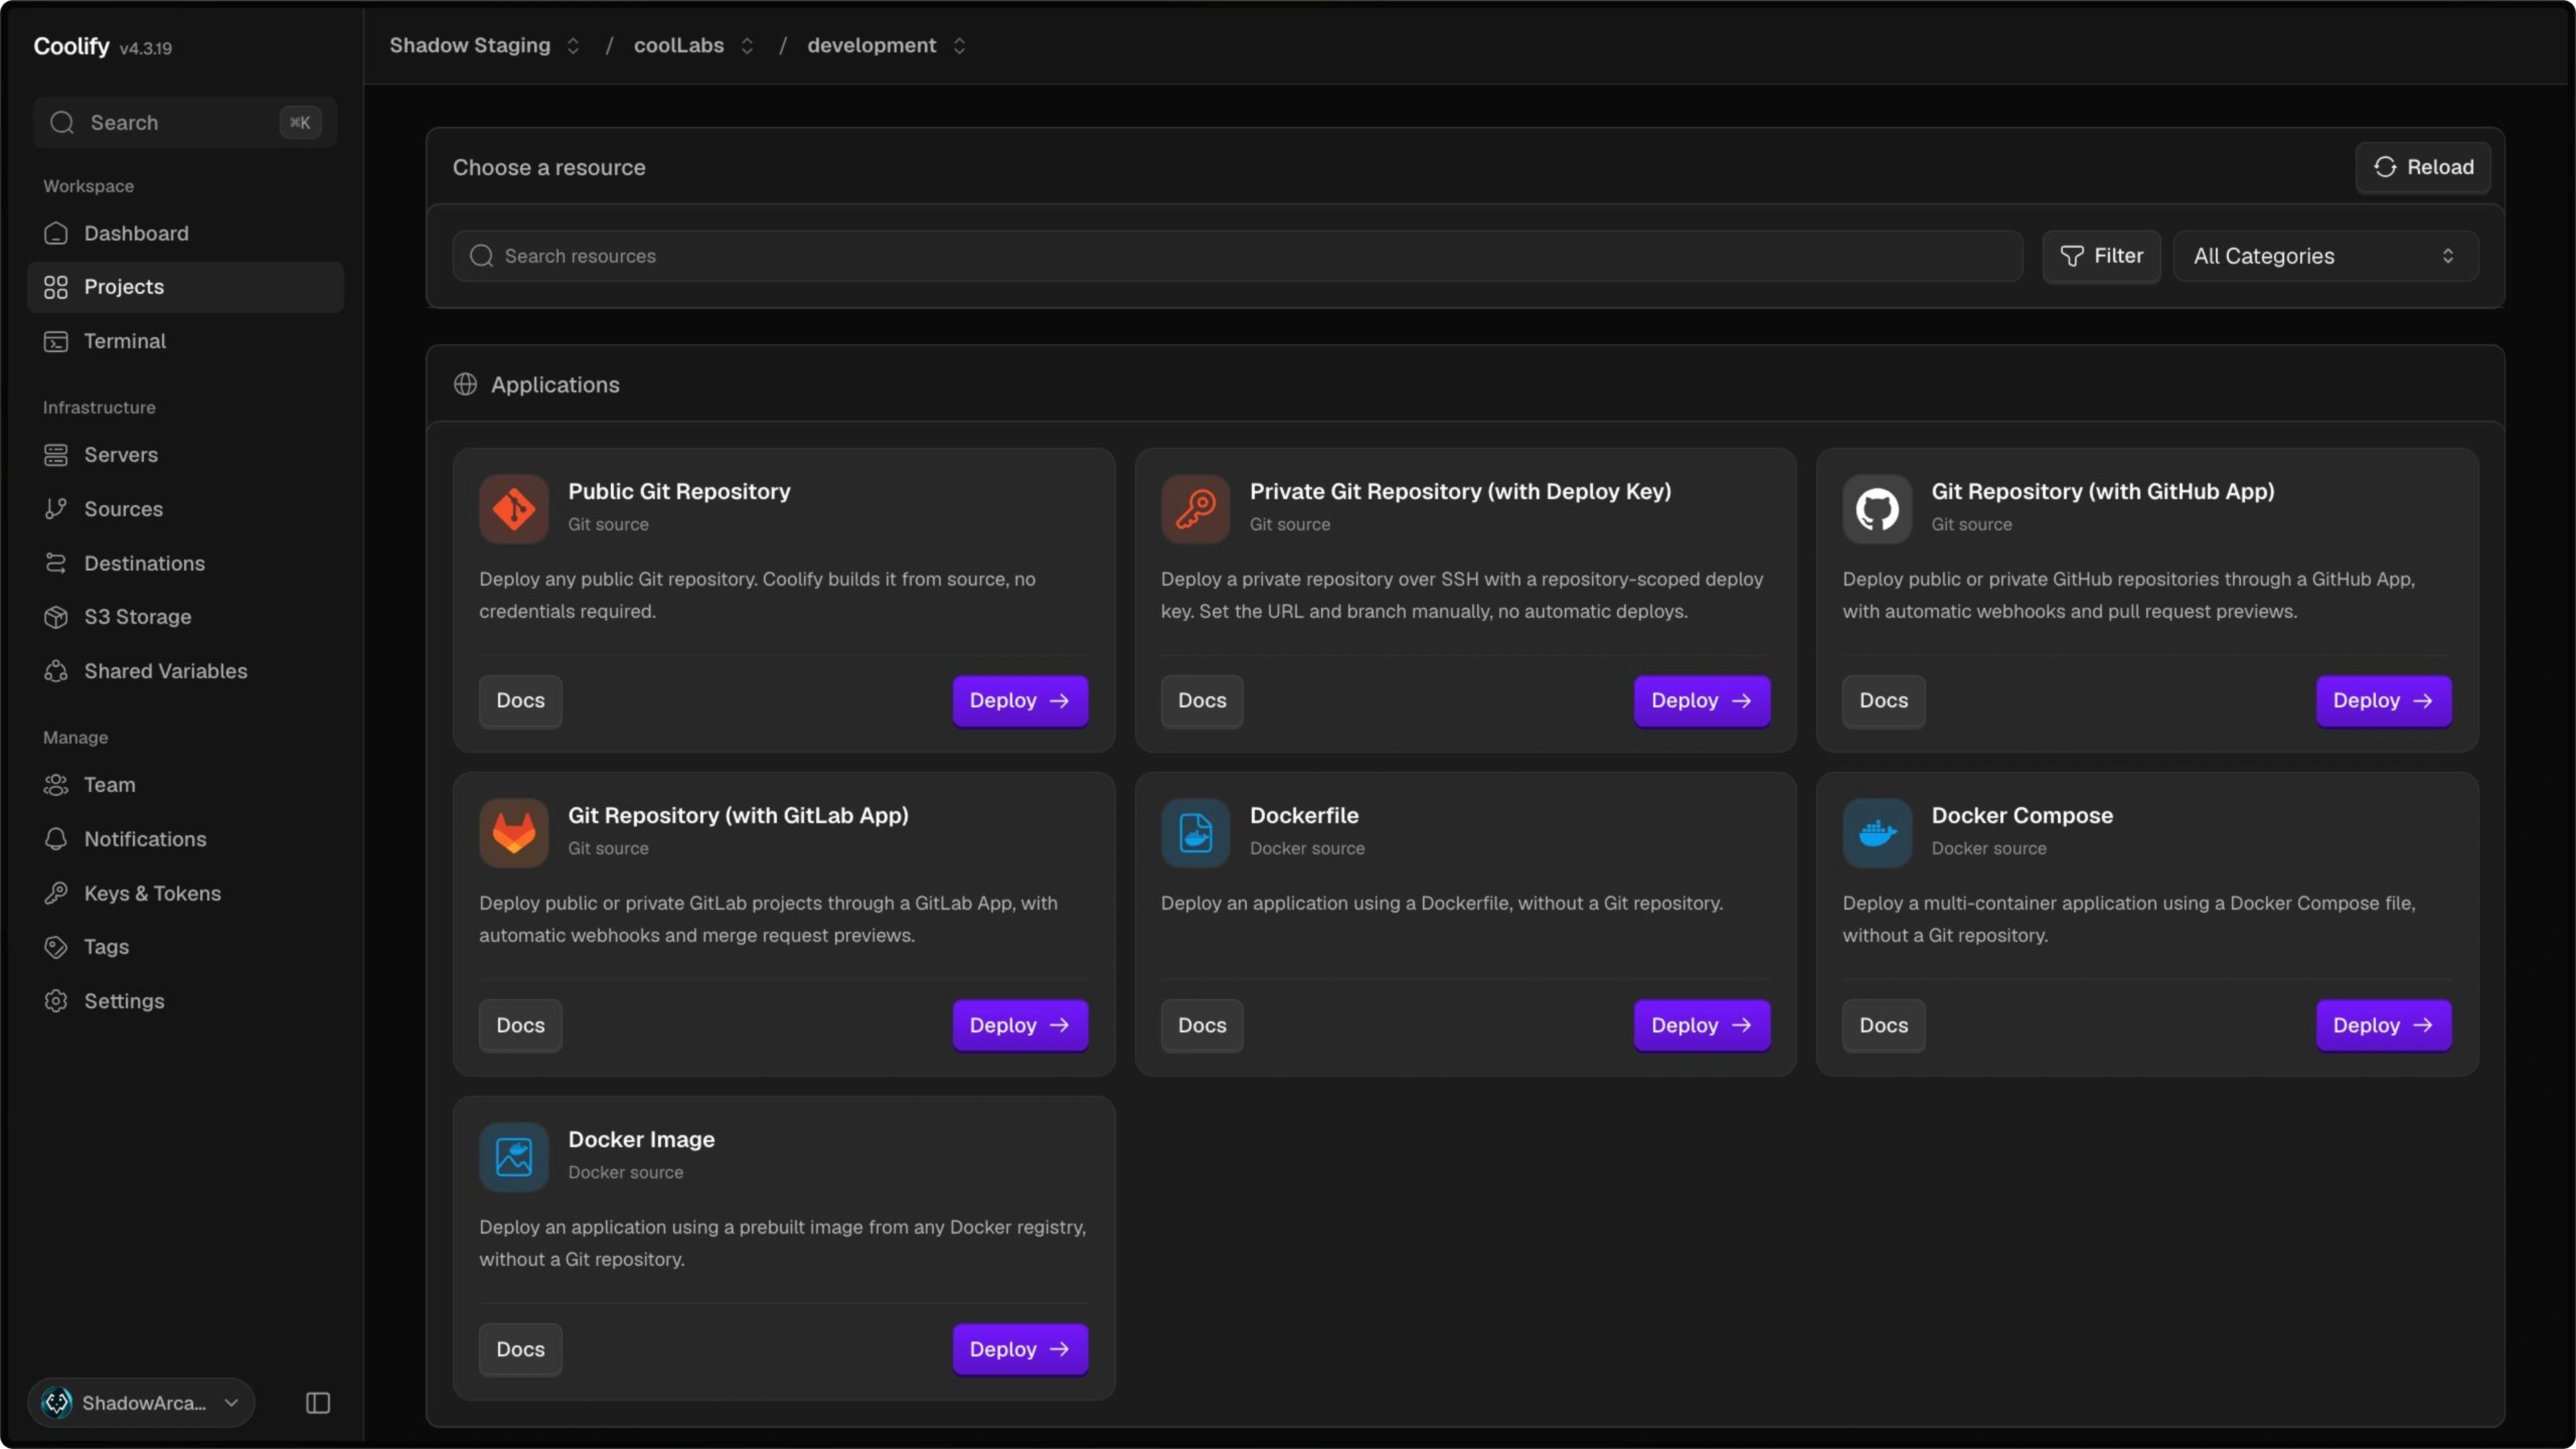Viewport: 2576px width, 1449px height.
Task: Open Docs for Private Git Repository
Action: [1202, 700]
